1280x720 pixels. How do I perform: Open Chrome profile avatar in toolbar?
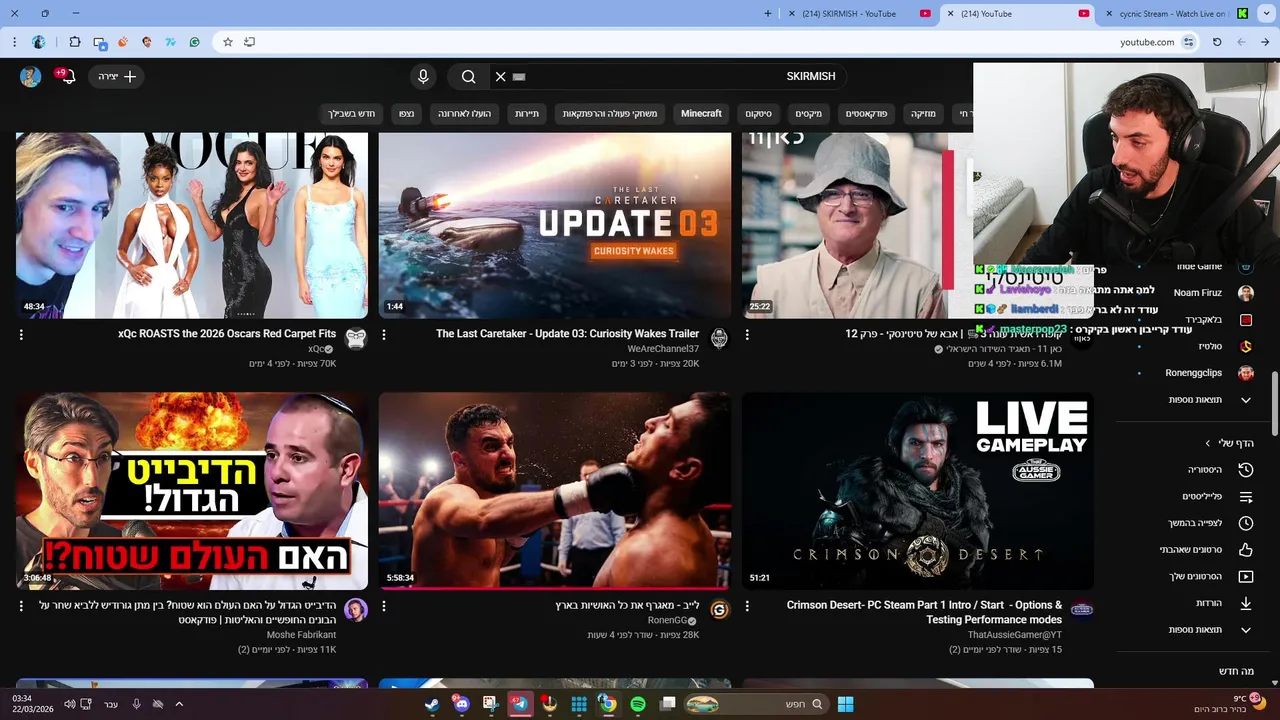(x=39, y=42)
